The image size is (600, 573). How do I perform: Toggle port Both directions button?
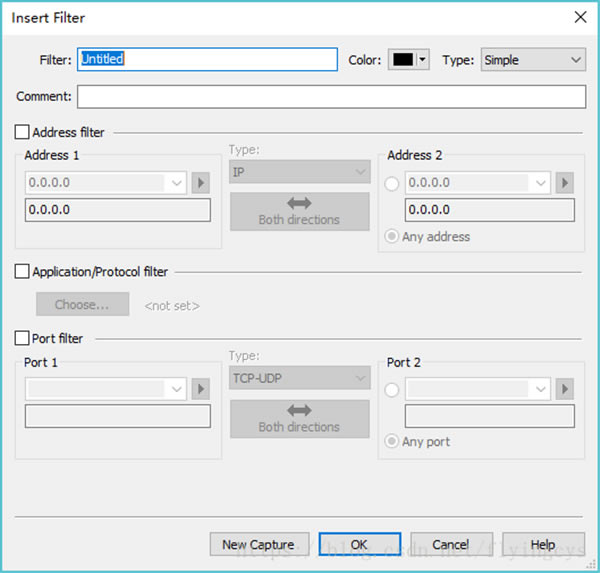point(299,418)
